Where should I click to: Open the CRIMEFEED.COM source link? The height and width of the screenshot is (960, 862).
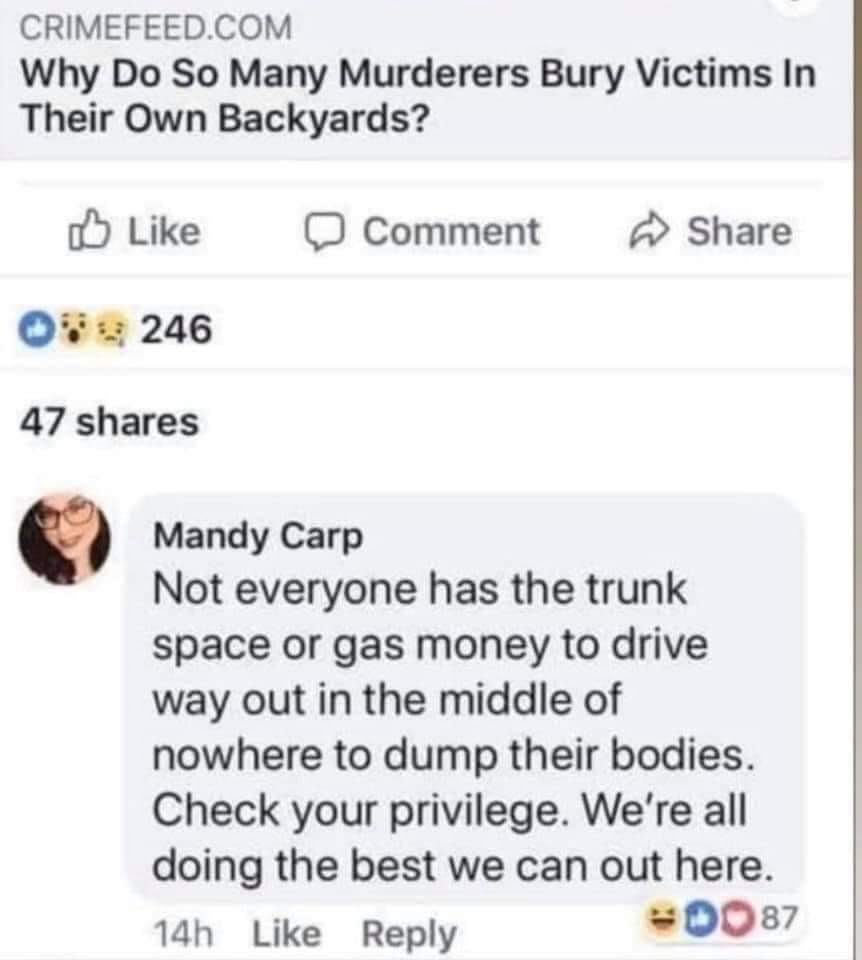click(157, 28)
